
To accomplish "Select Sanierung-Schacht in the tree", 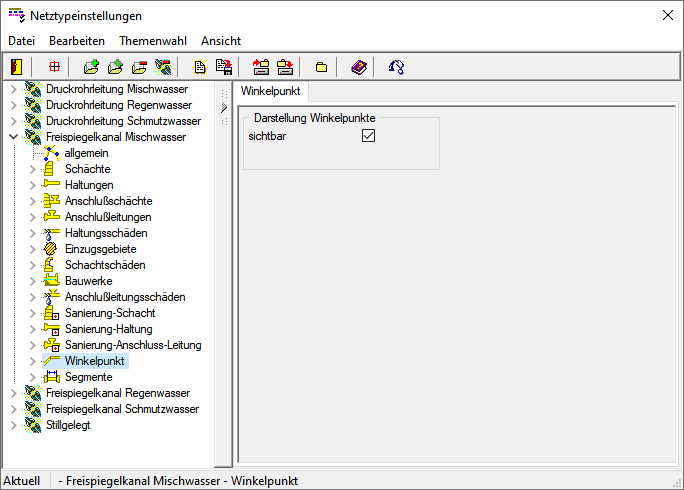I will point(110,313).
